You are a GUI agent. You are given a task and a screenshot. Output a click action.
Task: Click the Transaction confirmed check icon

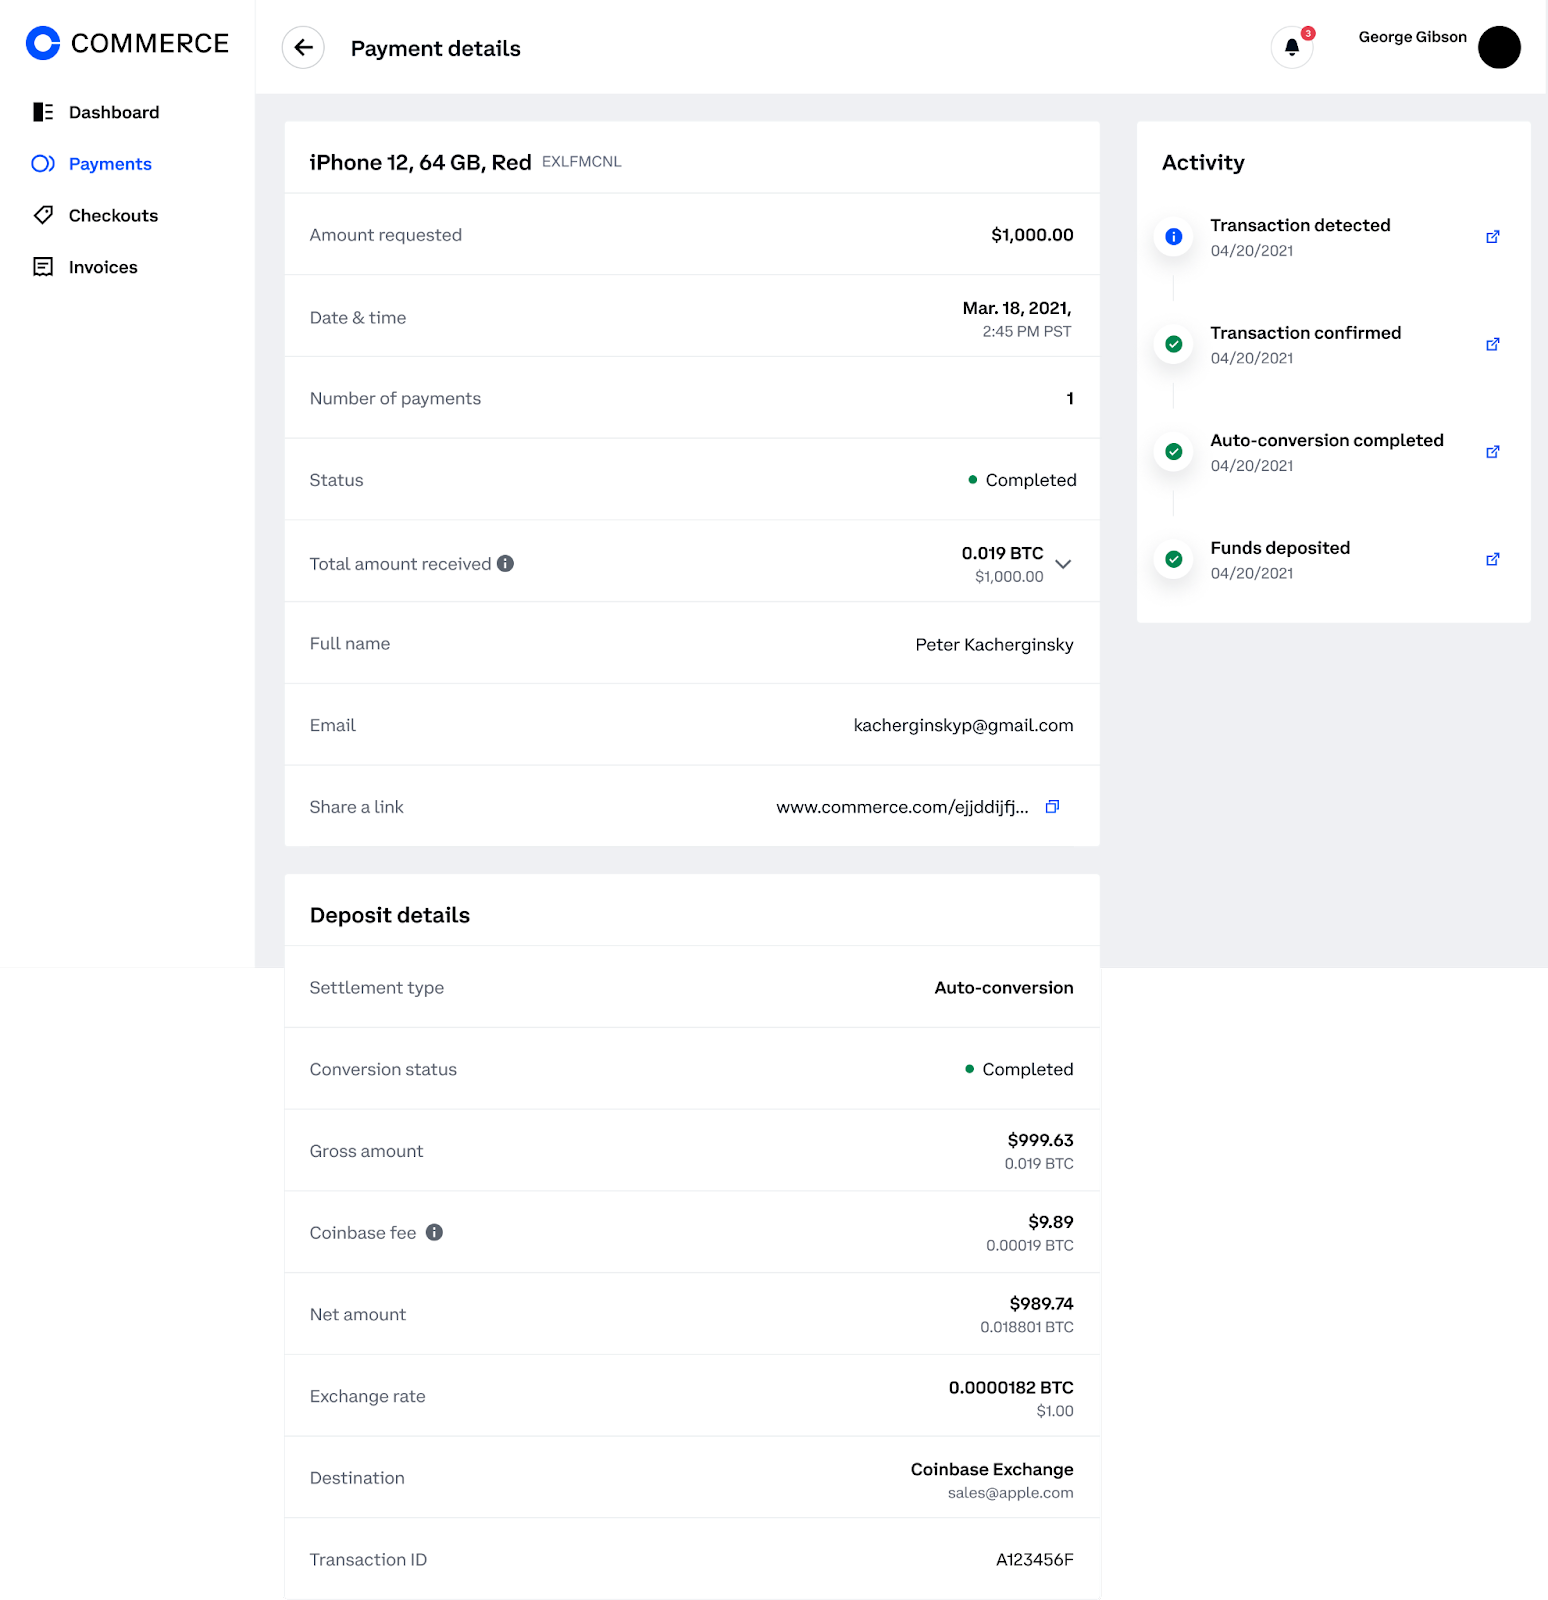tap(1174, 344)
